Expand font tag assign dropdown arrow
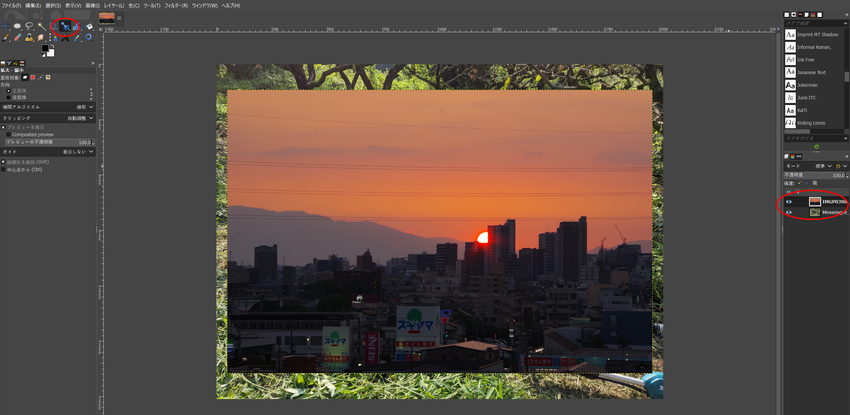 [x=845, y=139]
